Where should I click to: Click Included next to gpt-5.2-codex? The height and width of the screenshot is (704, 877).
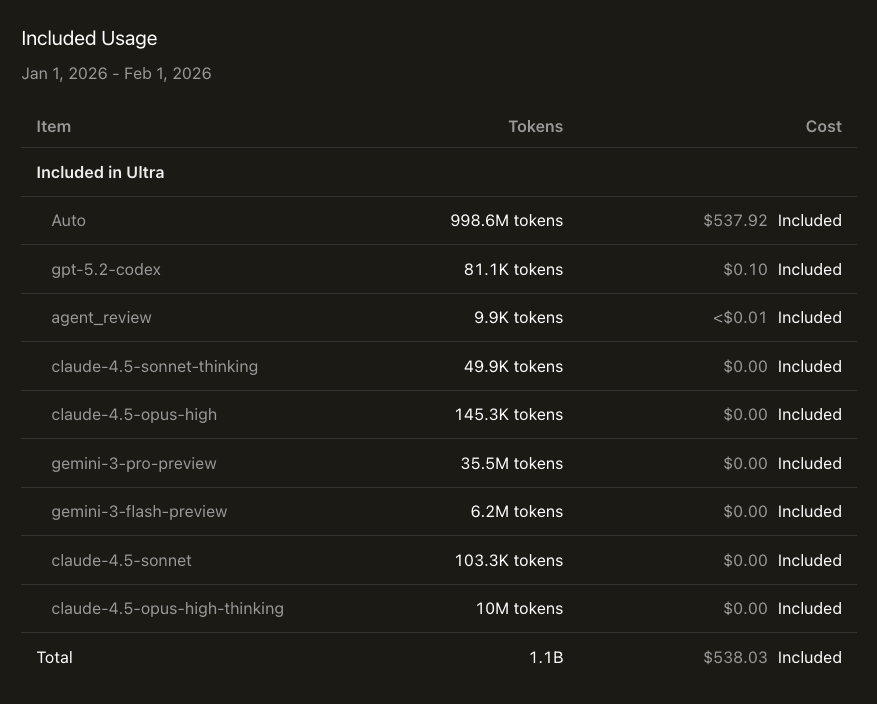tap(810, 269)
